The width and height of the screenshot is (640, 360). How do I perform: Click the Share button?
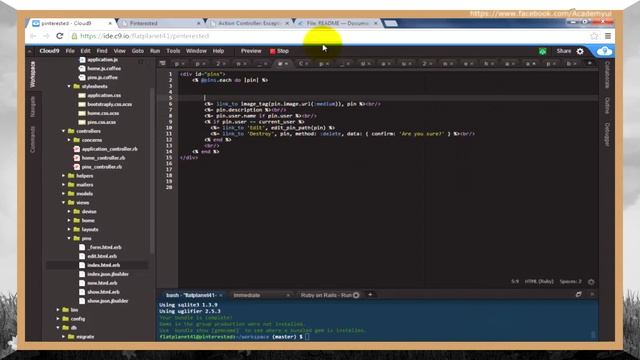click(564, 51)
